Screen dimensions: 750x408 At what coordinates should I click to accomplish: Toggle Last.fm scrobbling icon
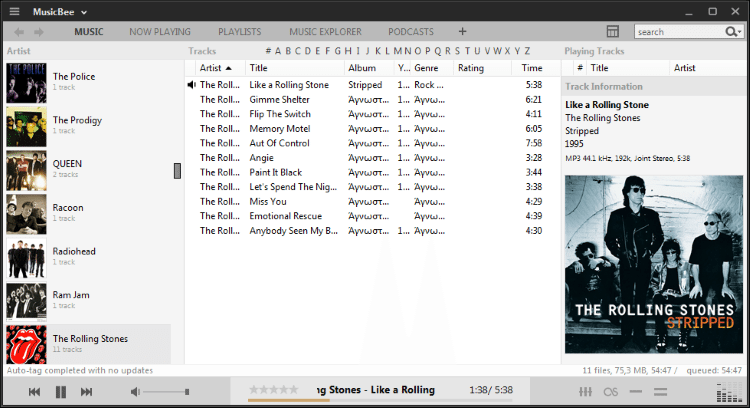(611, 392)
